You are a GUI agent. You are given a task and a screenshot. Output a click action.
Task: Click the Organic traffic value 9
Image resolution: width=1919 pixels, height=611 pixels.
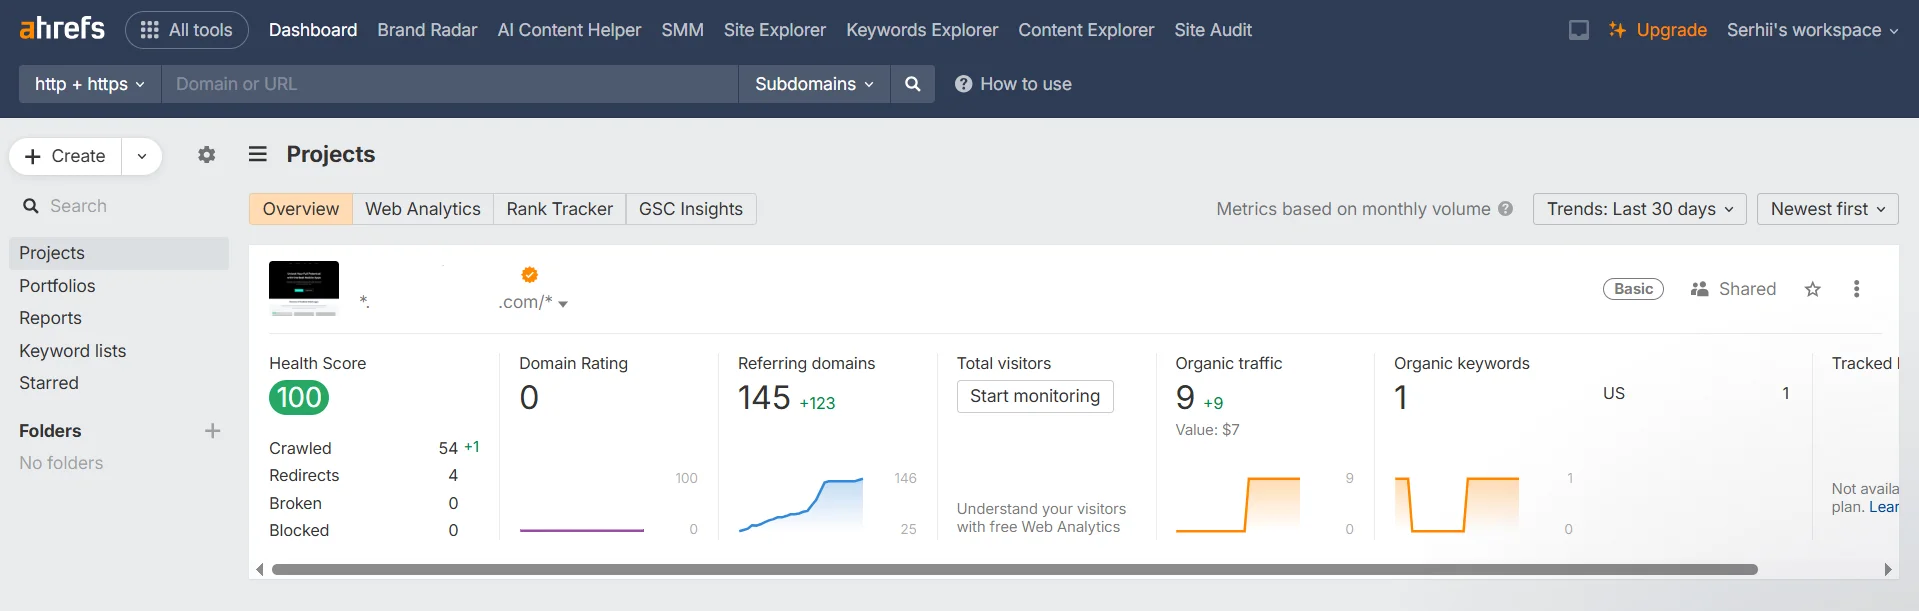point(1185,398)
